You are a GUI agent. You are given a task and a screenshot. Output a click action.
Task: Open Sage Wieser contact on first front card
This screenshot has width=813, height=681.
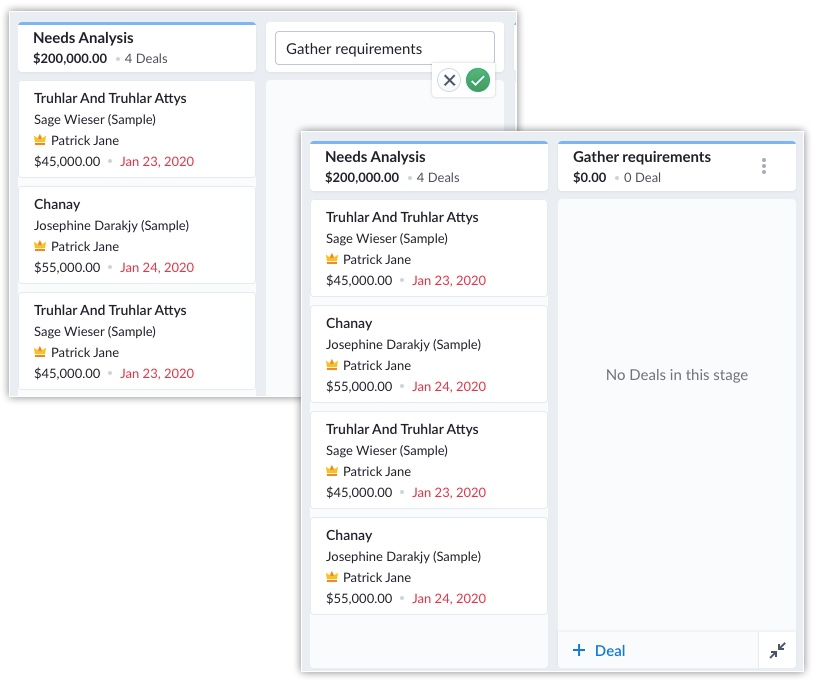click(386, 238)
